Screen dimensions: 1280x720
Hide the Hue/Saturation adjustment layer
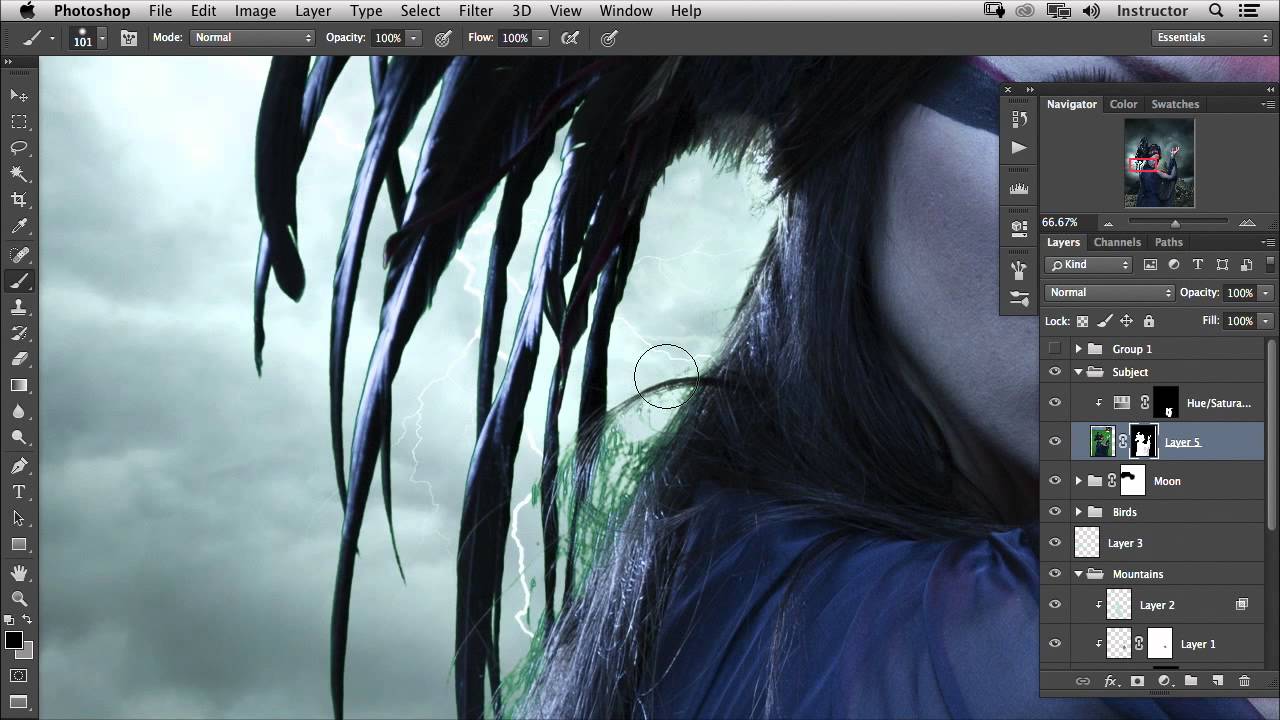coord(1054,403)
